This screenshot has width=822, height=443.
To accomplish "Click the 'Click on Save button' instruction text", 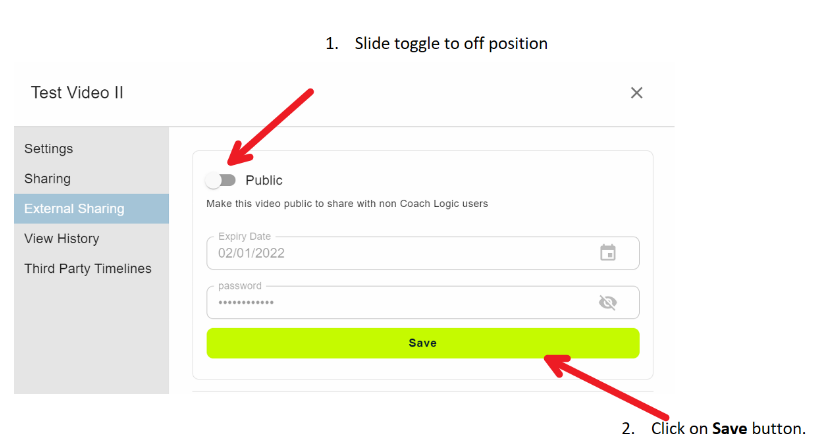I will 713,428.
